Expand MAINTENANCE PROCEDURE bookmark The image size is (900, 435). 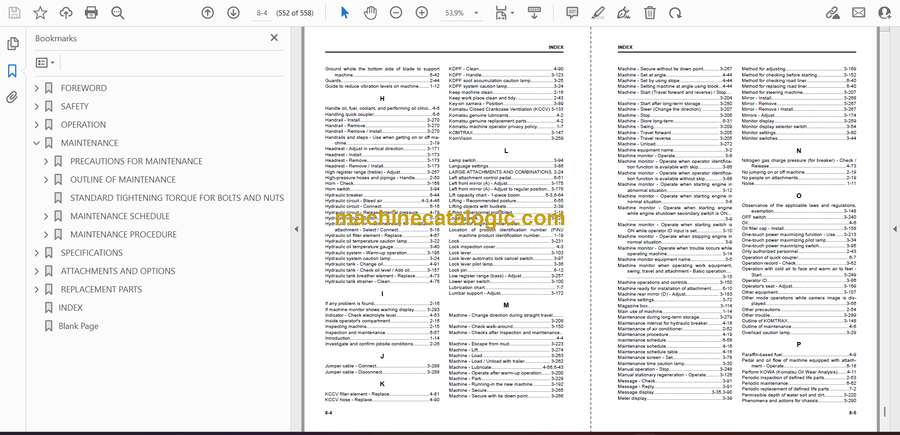(46, 235)
